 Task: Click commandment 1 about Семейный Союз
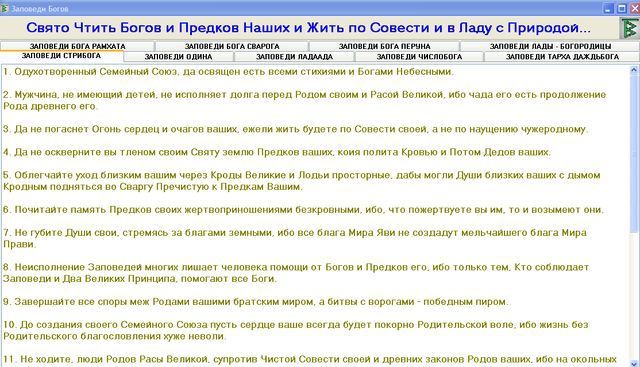[229, 72]
